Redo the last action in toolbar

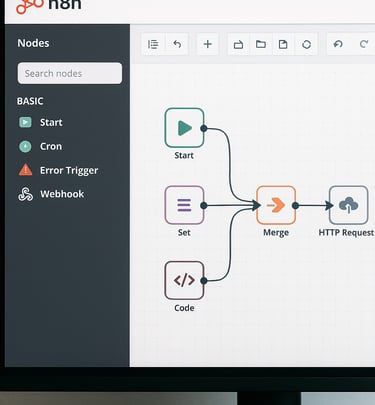(364, 44)
